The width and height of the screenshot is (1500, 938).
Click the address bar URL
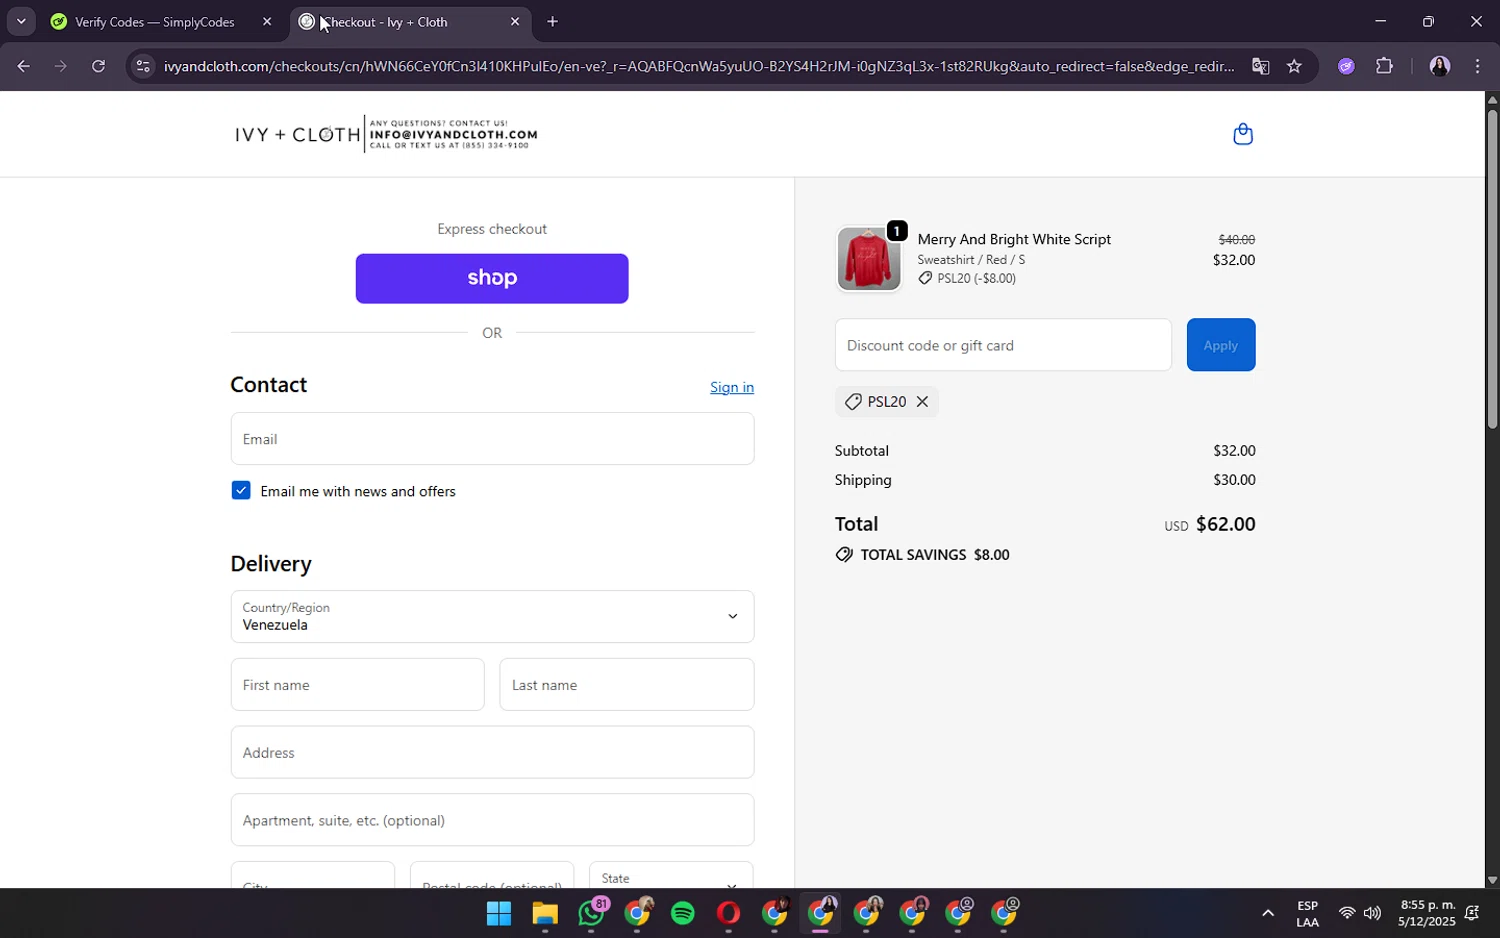coord(699,66)
